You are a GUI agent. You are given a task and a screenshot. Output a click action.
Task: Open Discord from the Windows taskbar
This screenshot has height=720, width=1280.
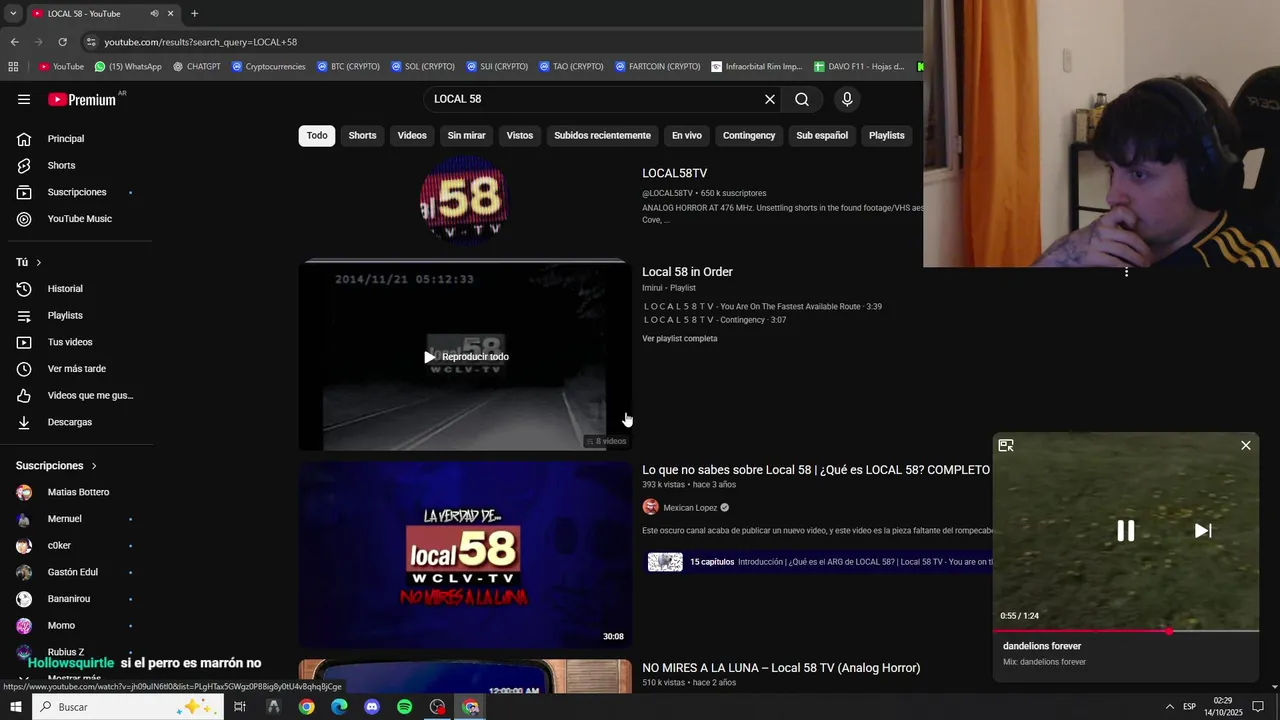372,707
